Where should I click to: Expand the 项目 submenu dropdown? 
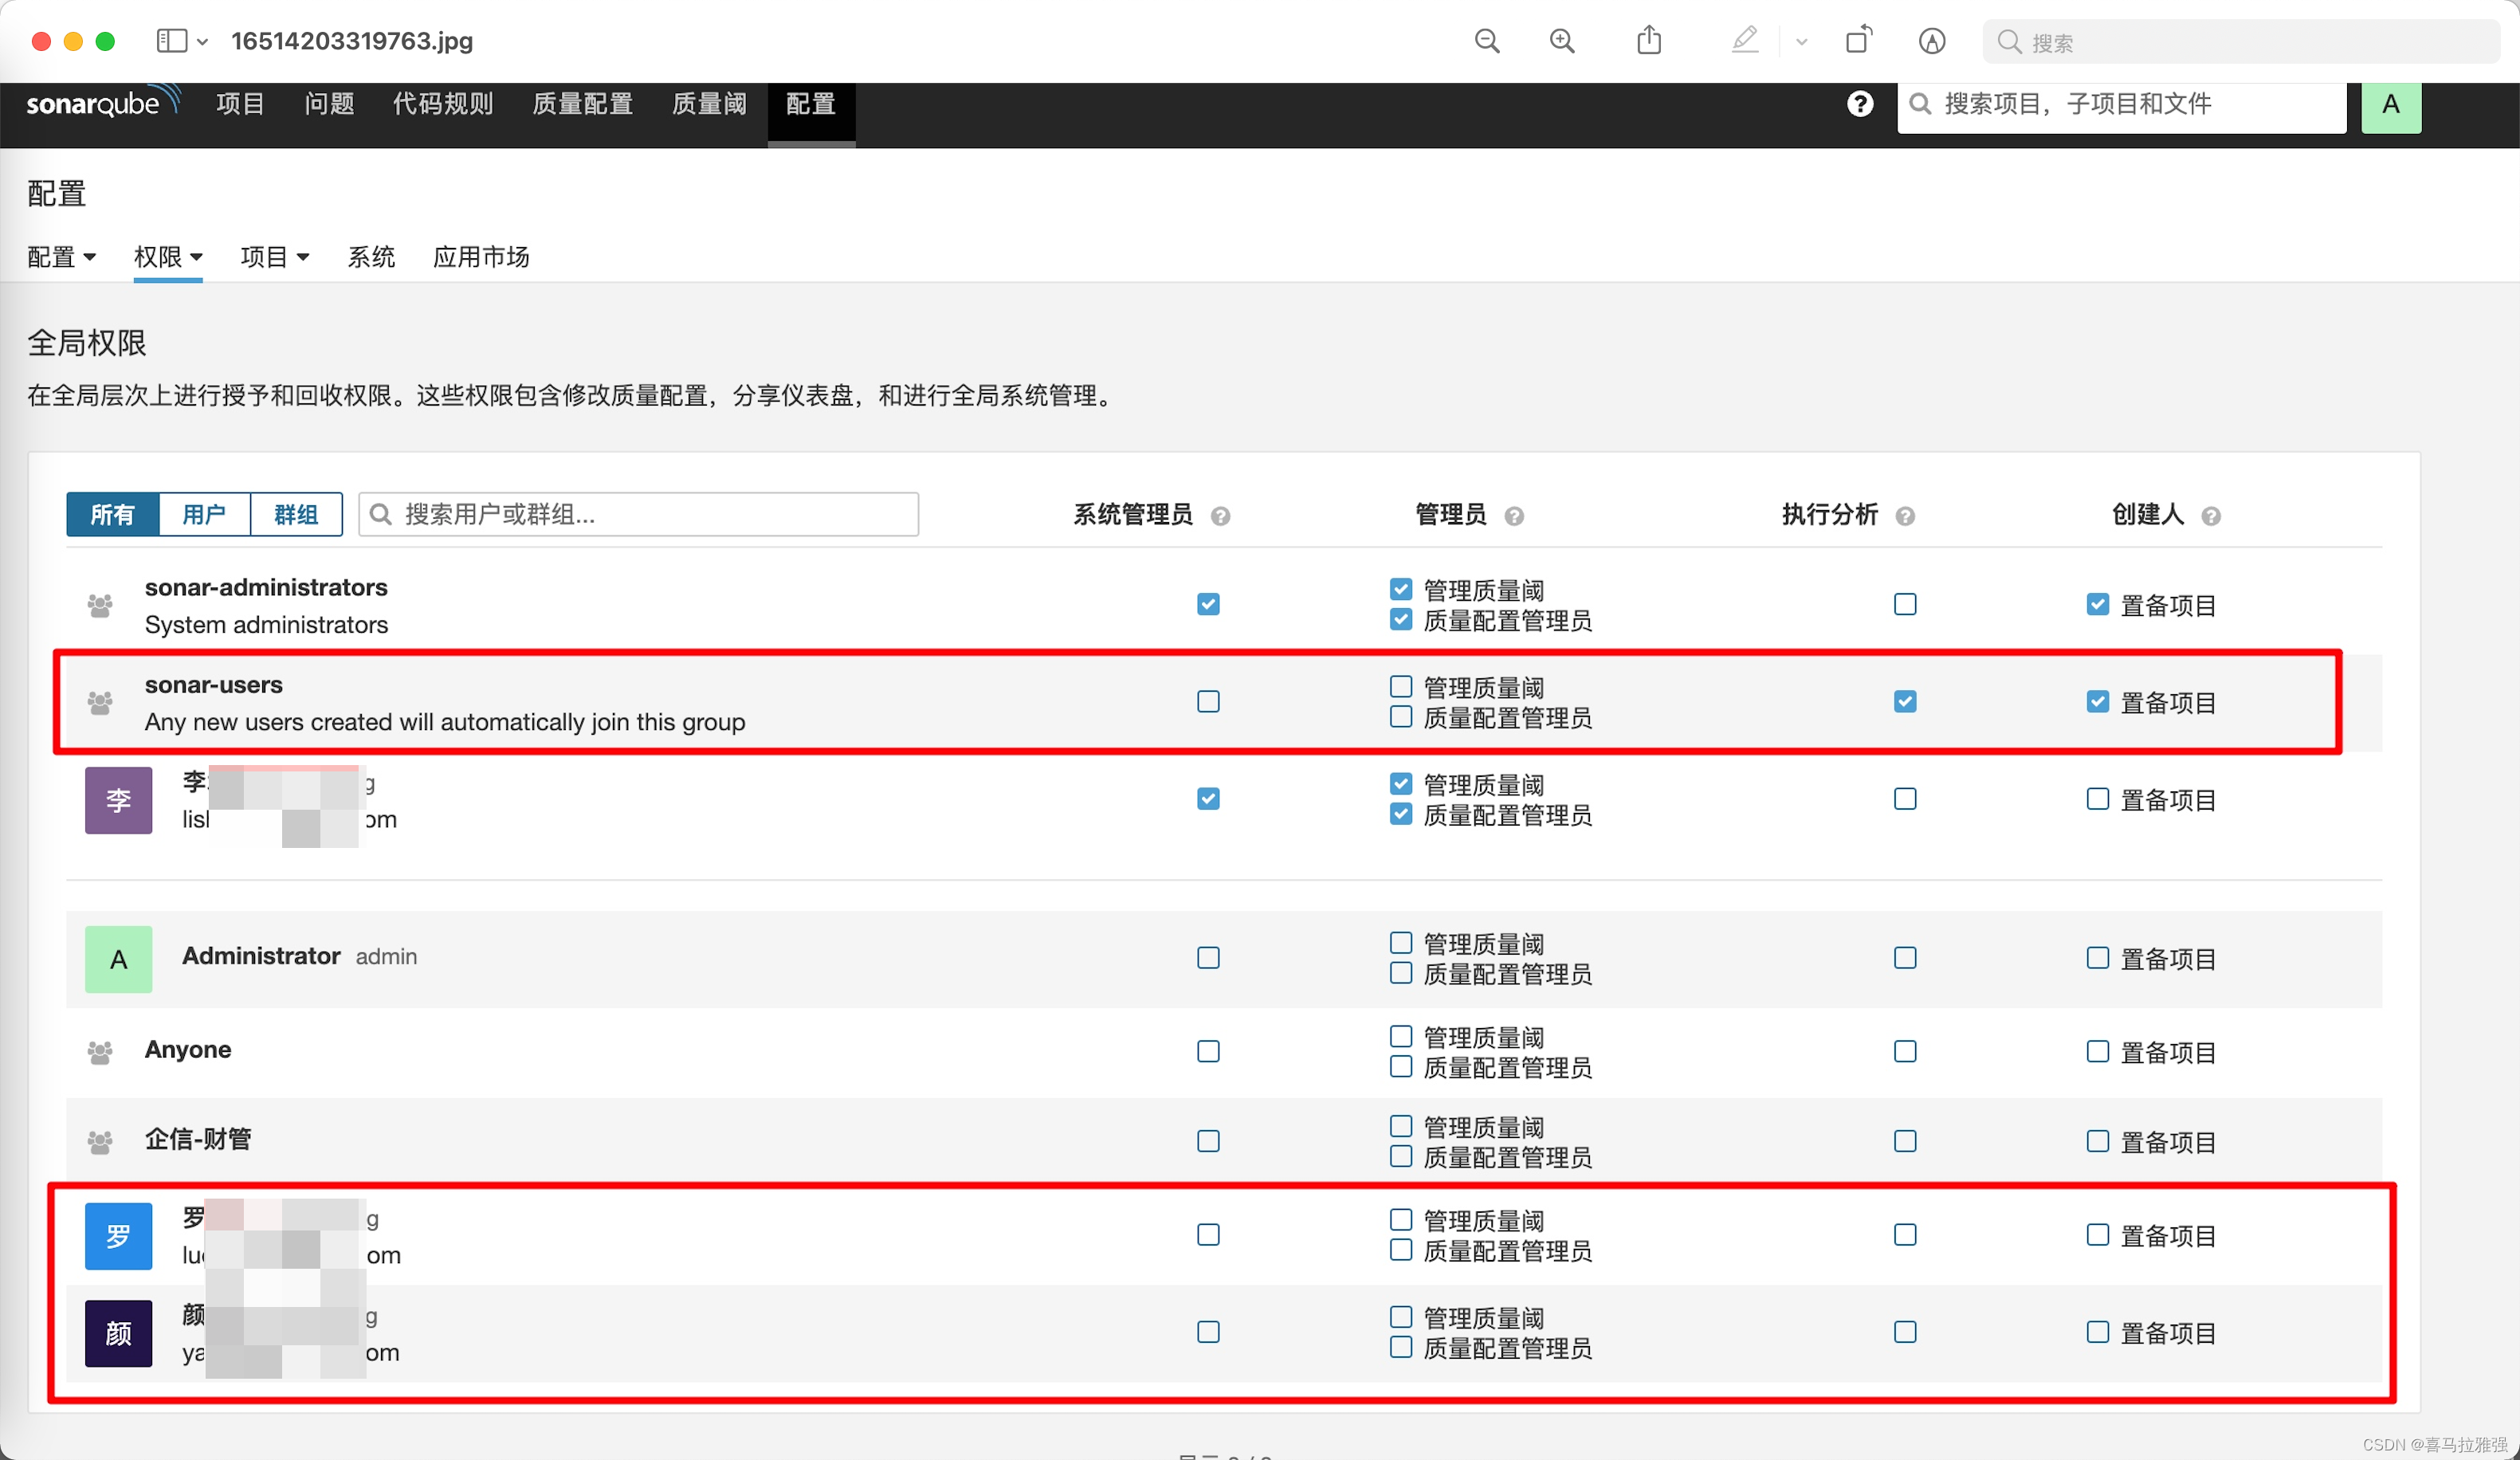(275, 257)
